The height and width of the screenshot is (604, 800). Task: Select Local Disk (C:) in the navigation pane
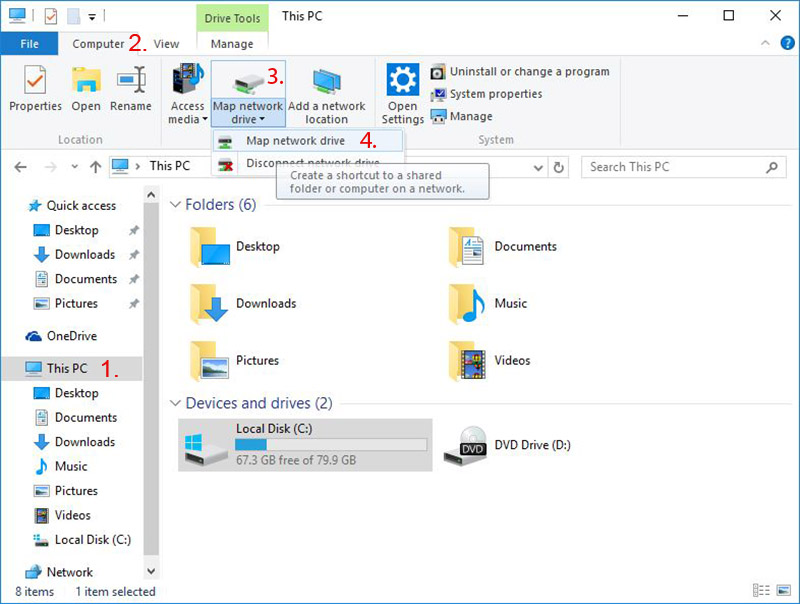click(x=82, y=540)
